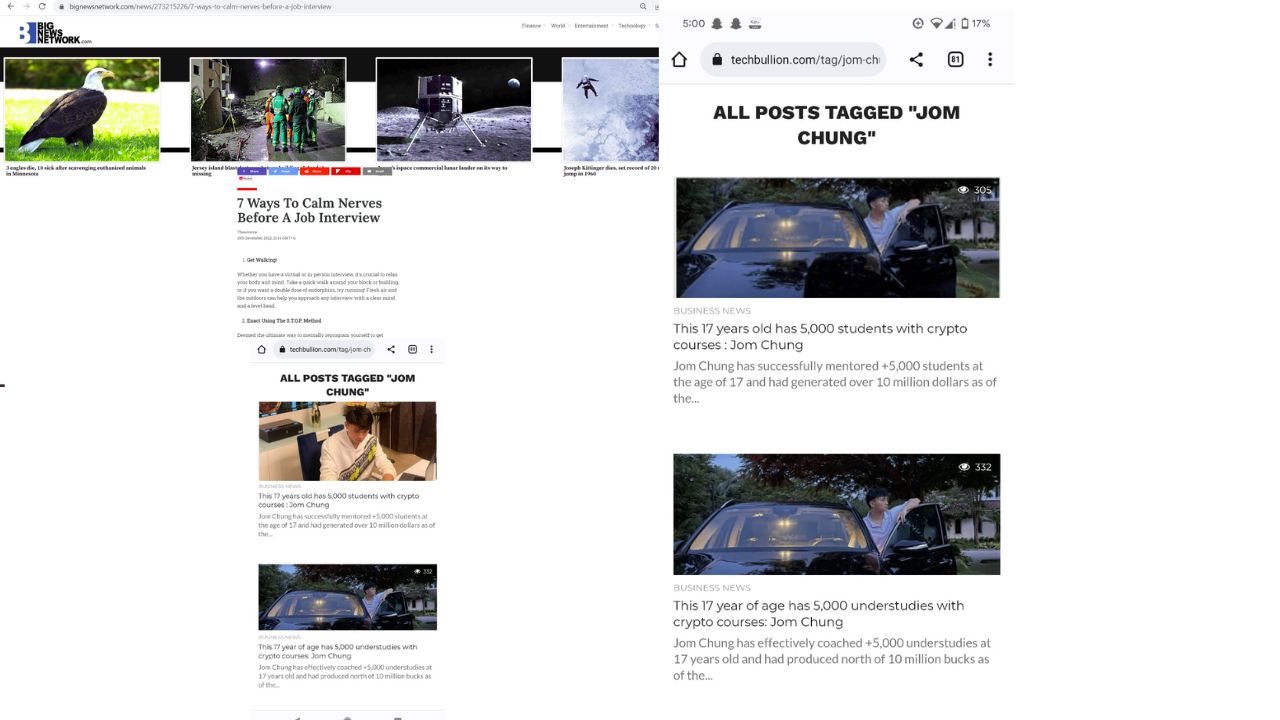Tap the Wi-Fi status icon
Screen dimensions: 1280x720
[936, 24]
